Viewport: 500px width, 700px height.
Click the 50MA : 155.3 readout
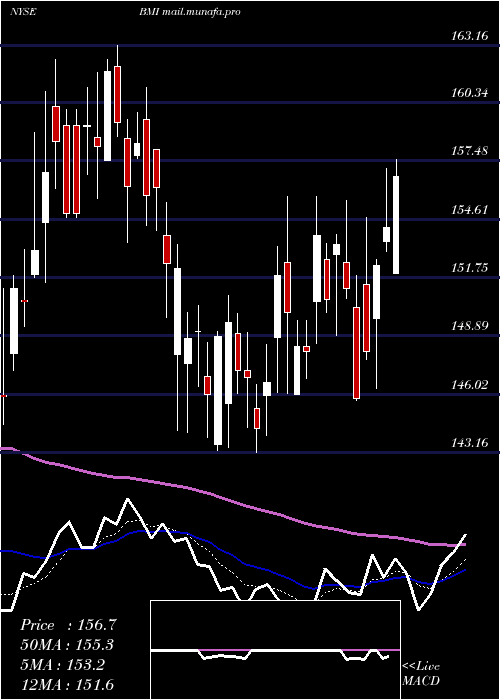pos(67,645)
